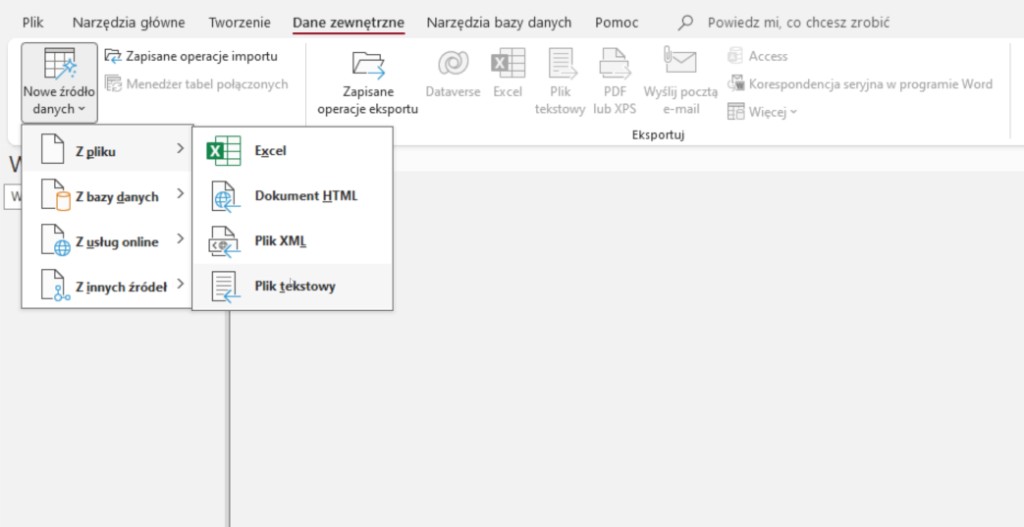Click the Powiedz mi search field
1024x527 pixels.
tap(798, 22)
